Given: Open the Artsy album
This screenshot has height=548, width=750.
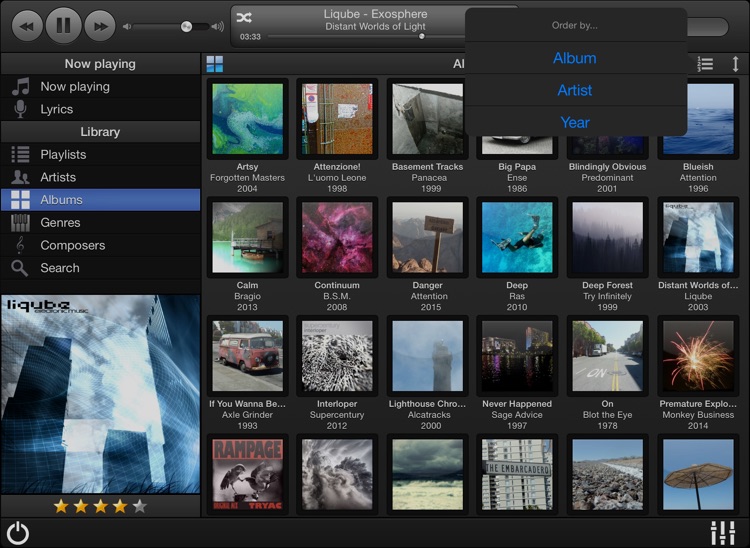Looking at the screenshot, I should pyautogui.click(x=247, y=119).
